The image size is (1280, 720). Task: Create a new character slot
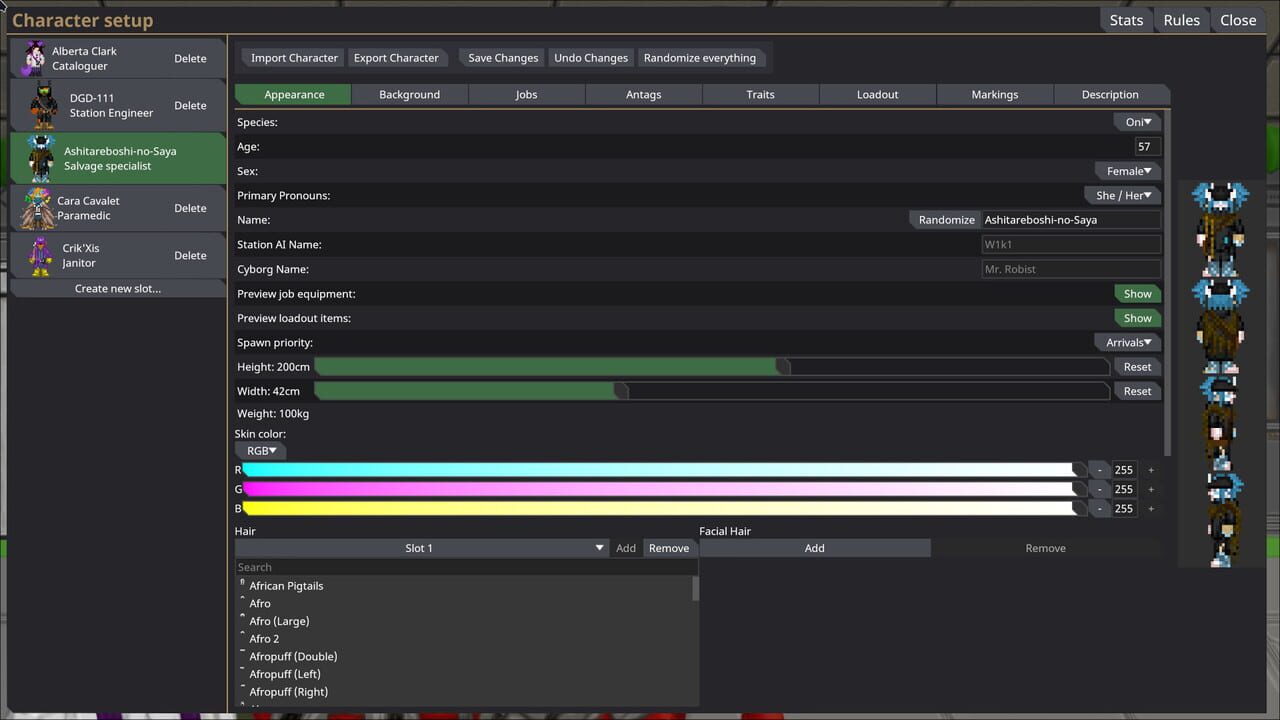tap(117, 288)
